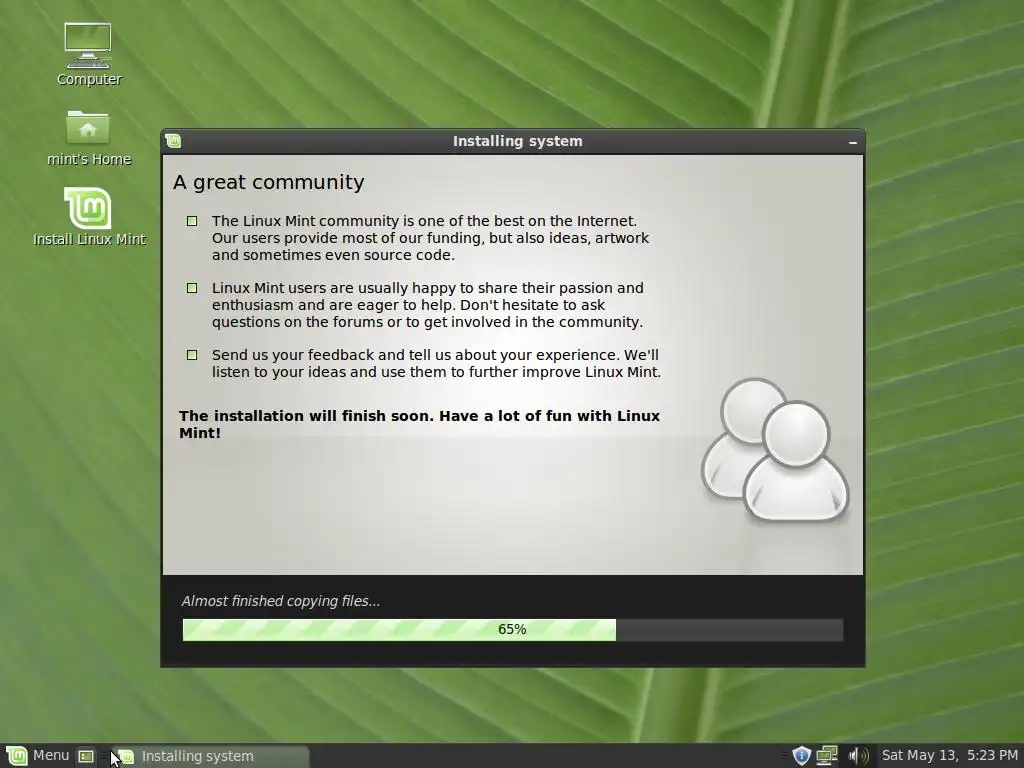Click 'Almost finished copying files...' status text

point(281,601)
